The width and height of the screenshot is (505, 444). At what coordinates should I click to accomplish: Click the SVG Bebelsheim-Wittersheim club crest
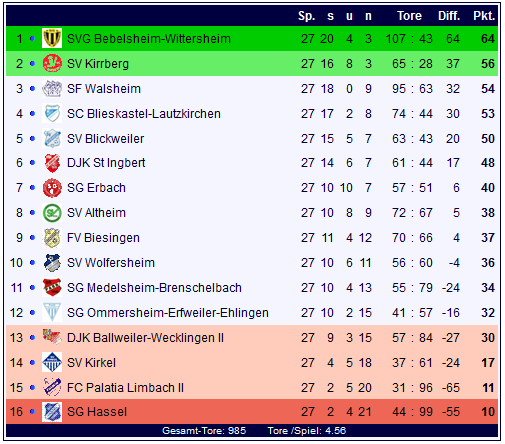click(52, 38)
